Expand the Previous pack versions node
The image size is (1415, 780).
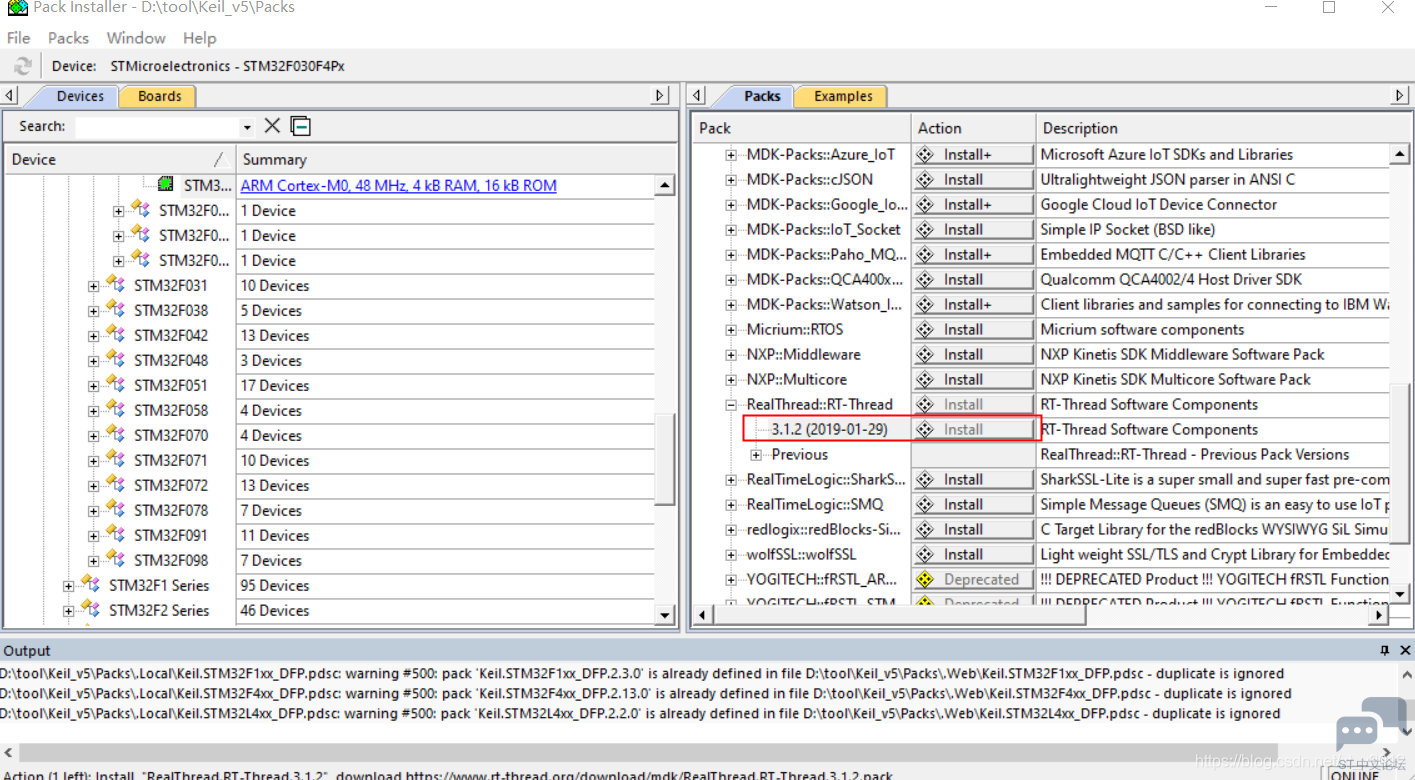point(756,455)
